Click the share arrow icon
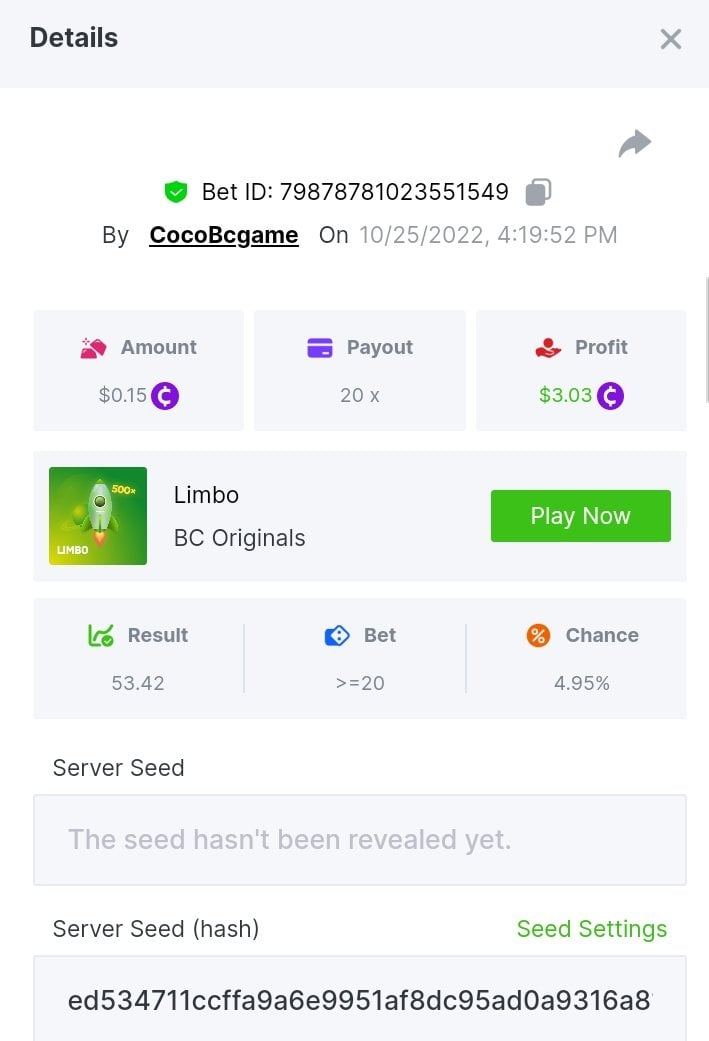Image resolution: width=709 pixels, height=1041 pixels. coord(635,144)
